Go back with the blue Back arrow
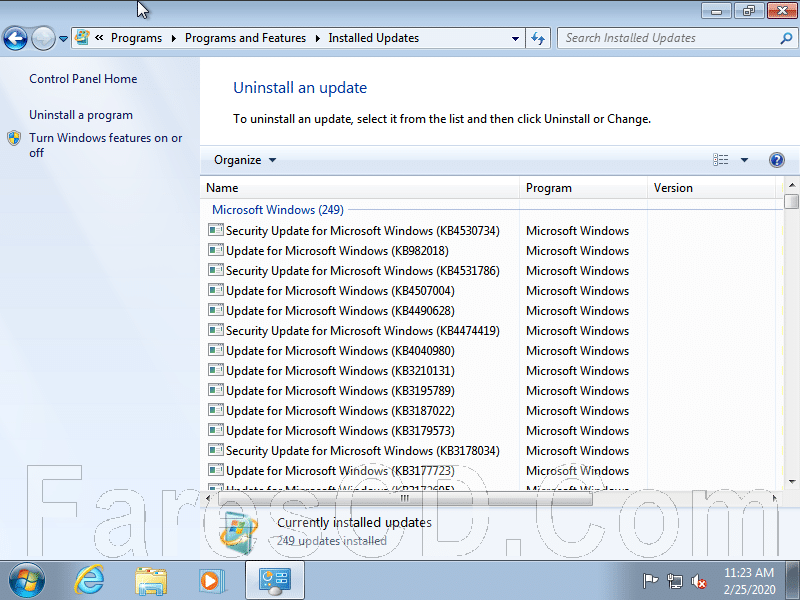 click(15, 38)
